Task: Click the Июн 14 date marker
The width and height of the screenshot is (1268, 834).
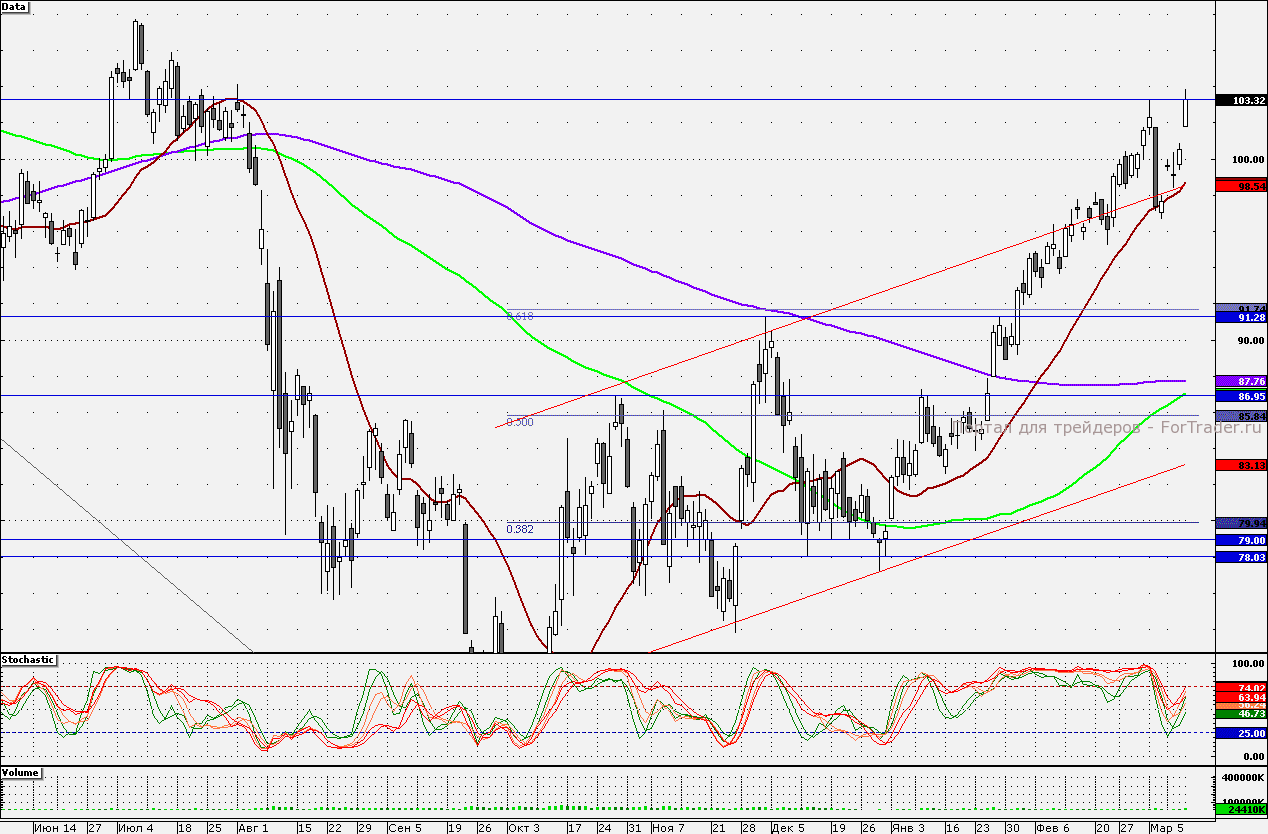Action: click(x=55, y=828)
